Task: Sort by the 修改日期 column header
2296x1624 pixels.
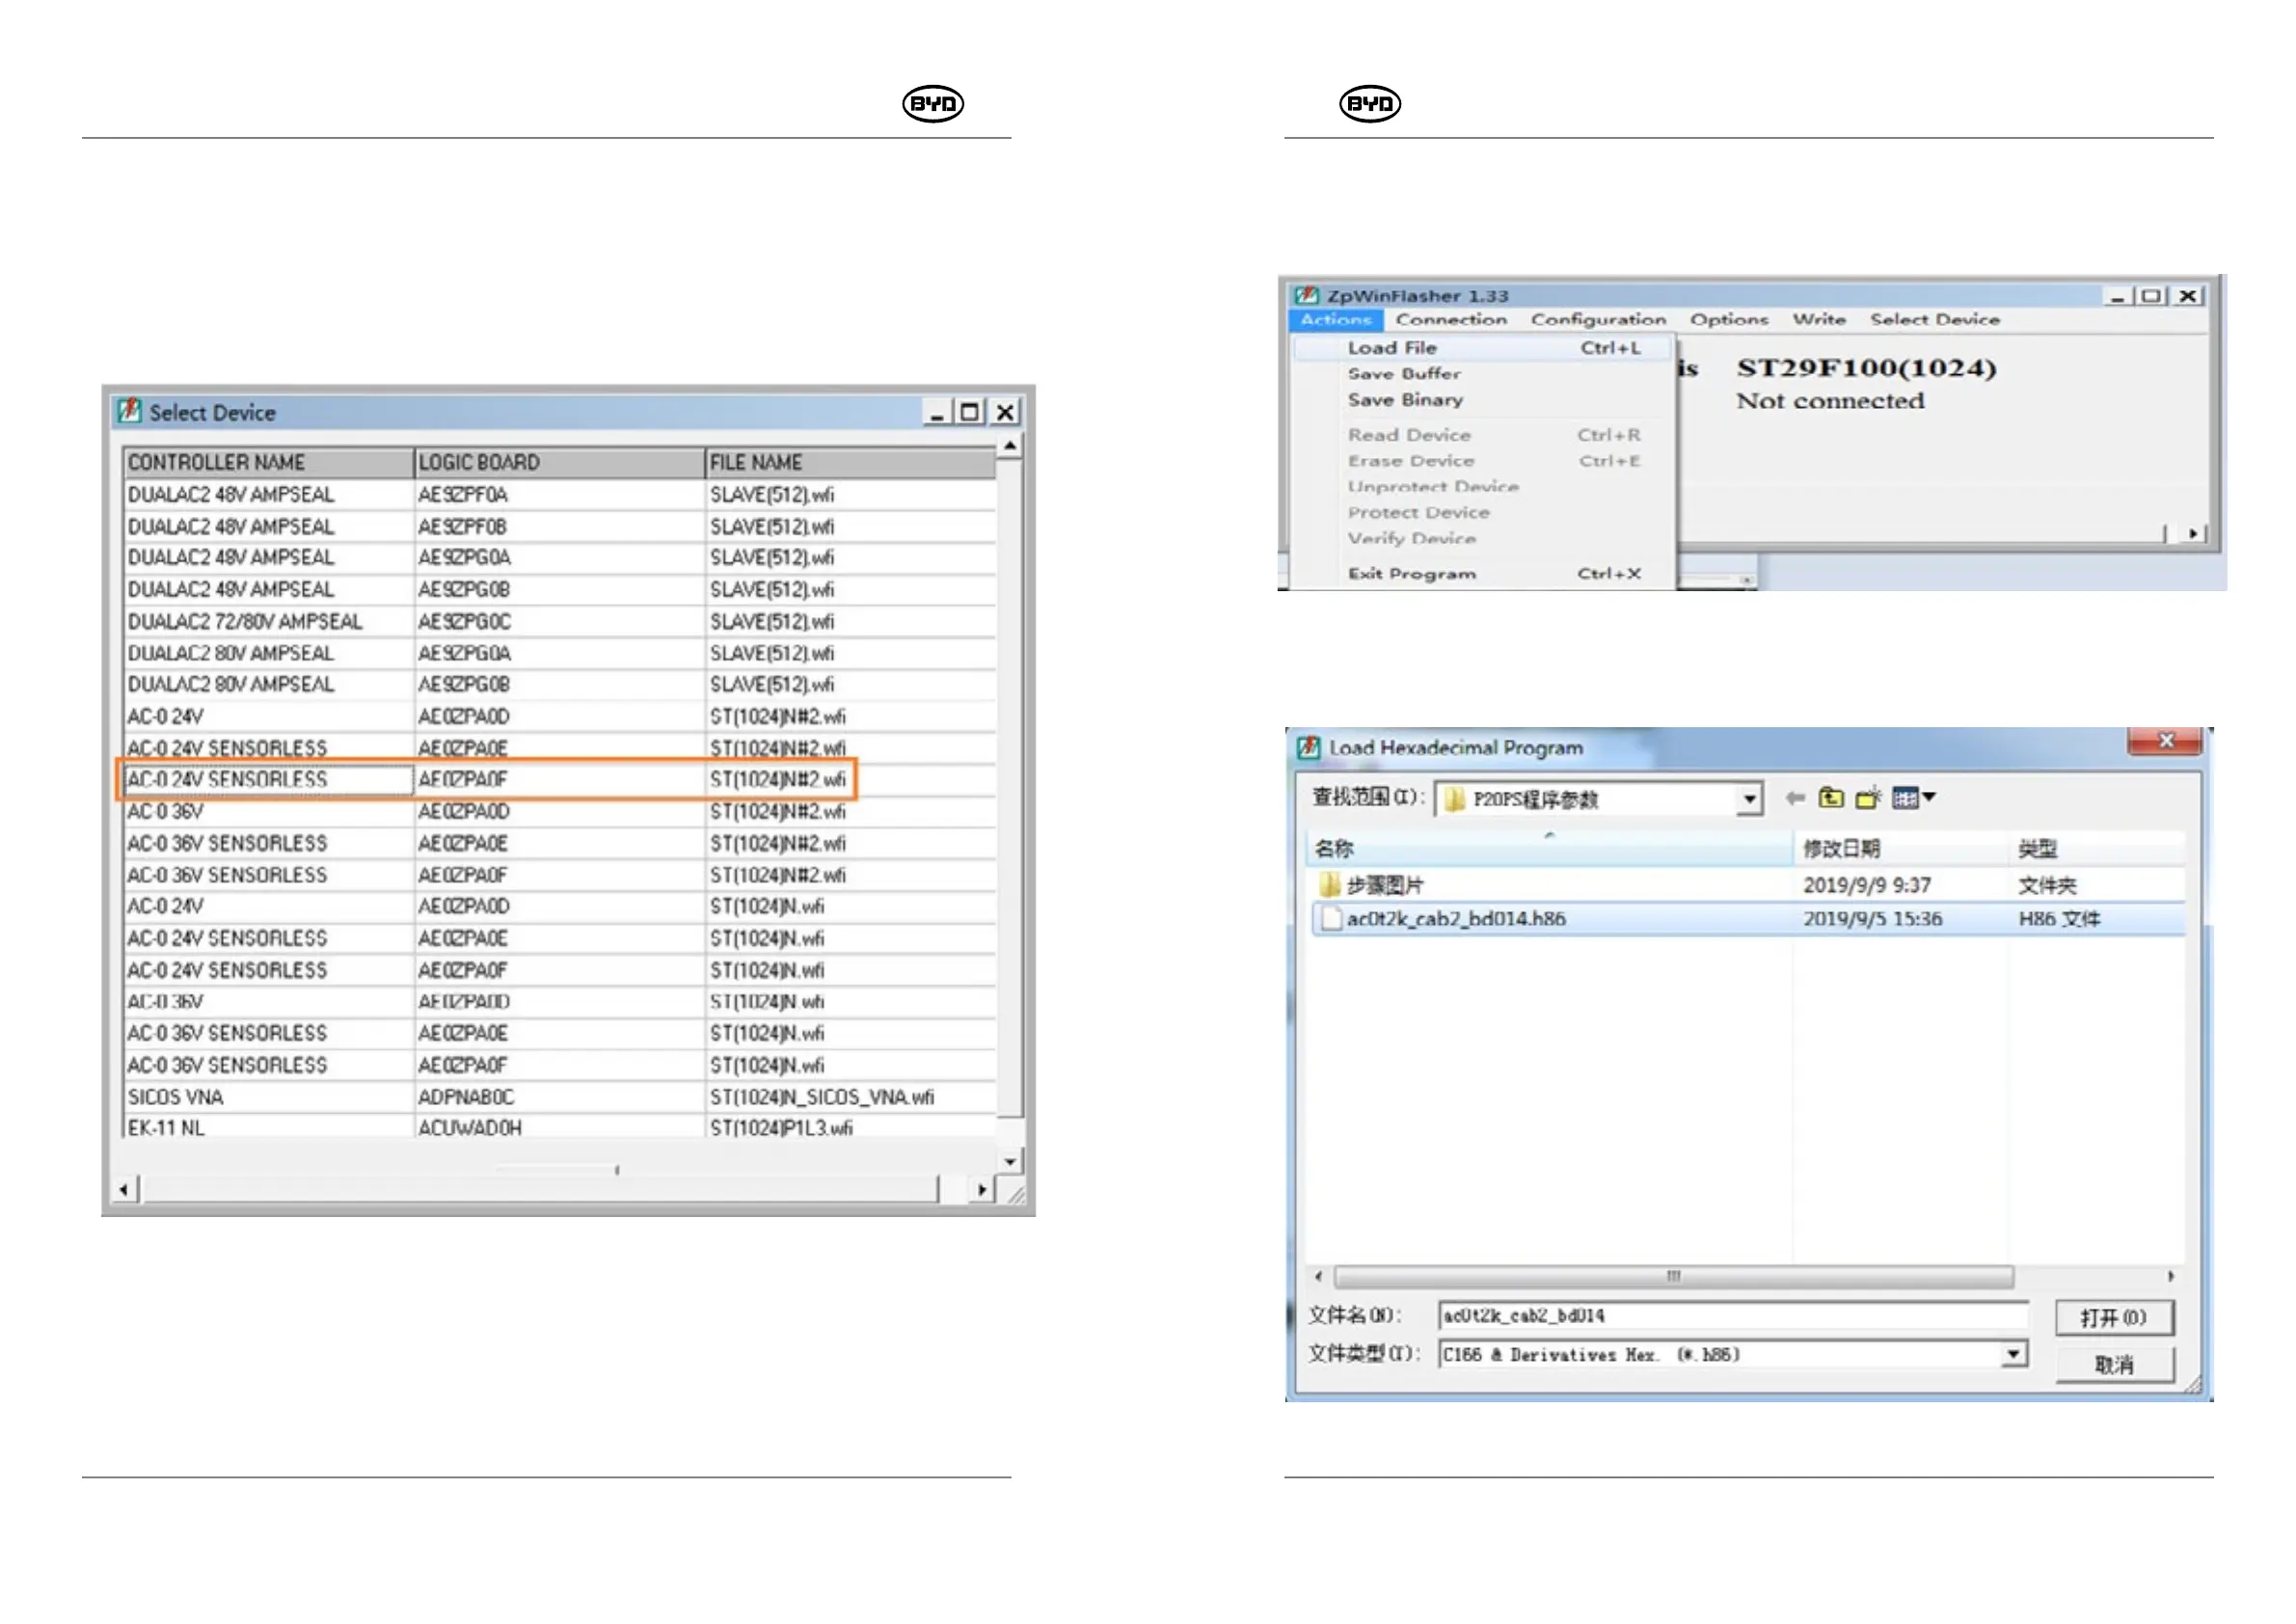Action: 1841,849
